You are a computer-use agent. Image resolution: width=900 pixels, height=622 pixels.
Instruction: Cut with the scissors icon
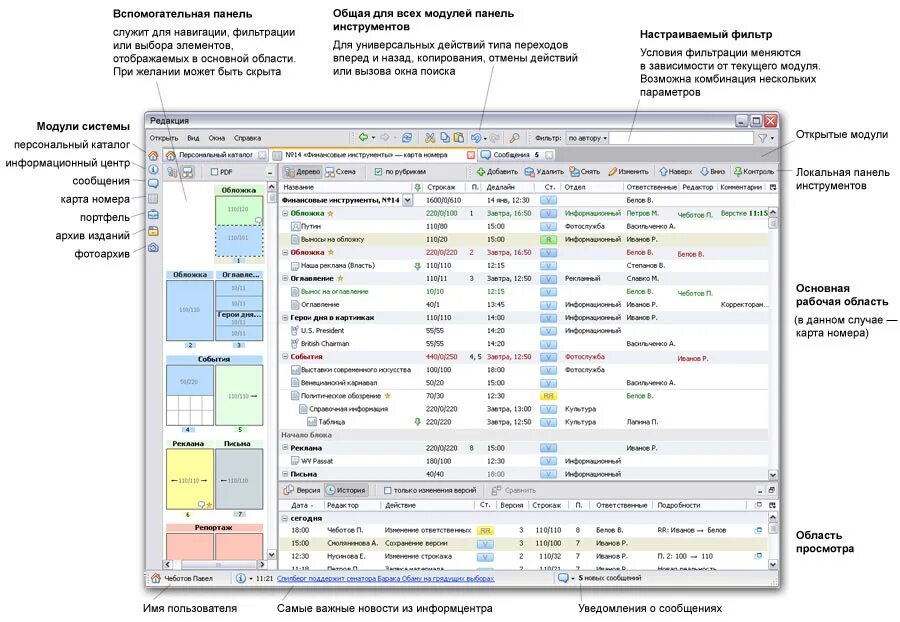430,138
